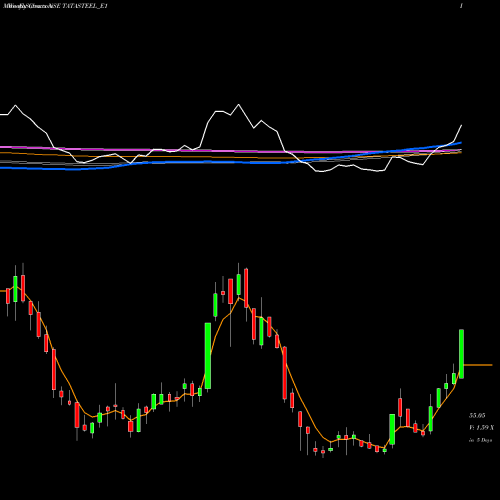Click the horizontal orange price line at chart right
This screenshot has width=500, height=500.
pos(478,365)
